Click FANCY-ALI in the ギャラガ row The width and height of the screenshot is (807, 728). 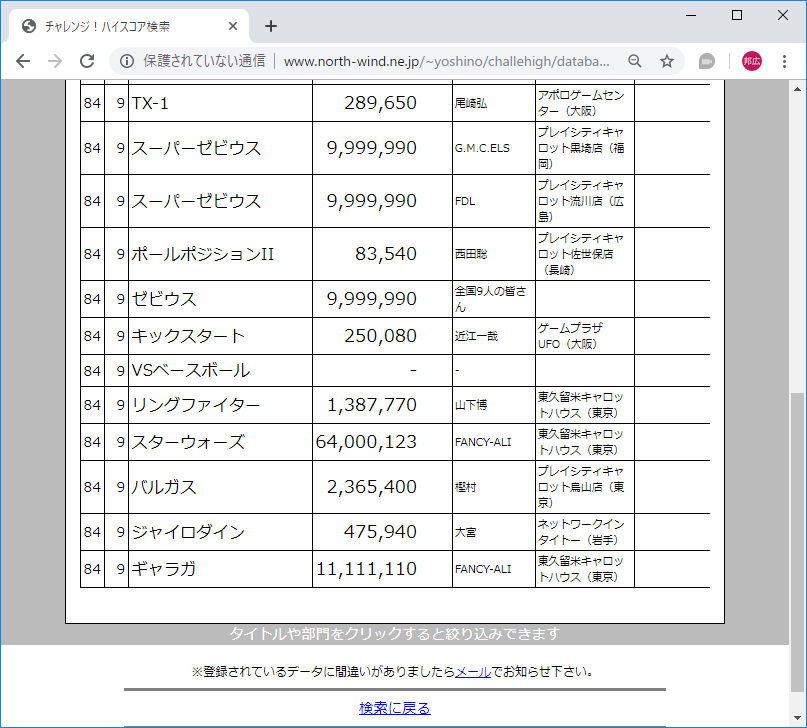click(x=483, y=569)
